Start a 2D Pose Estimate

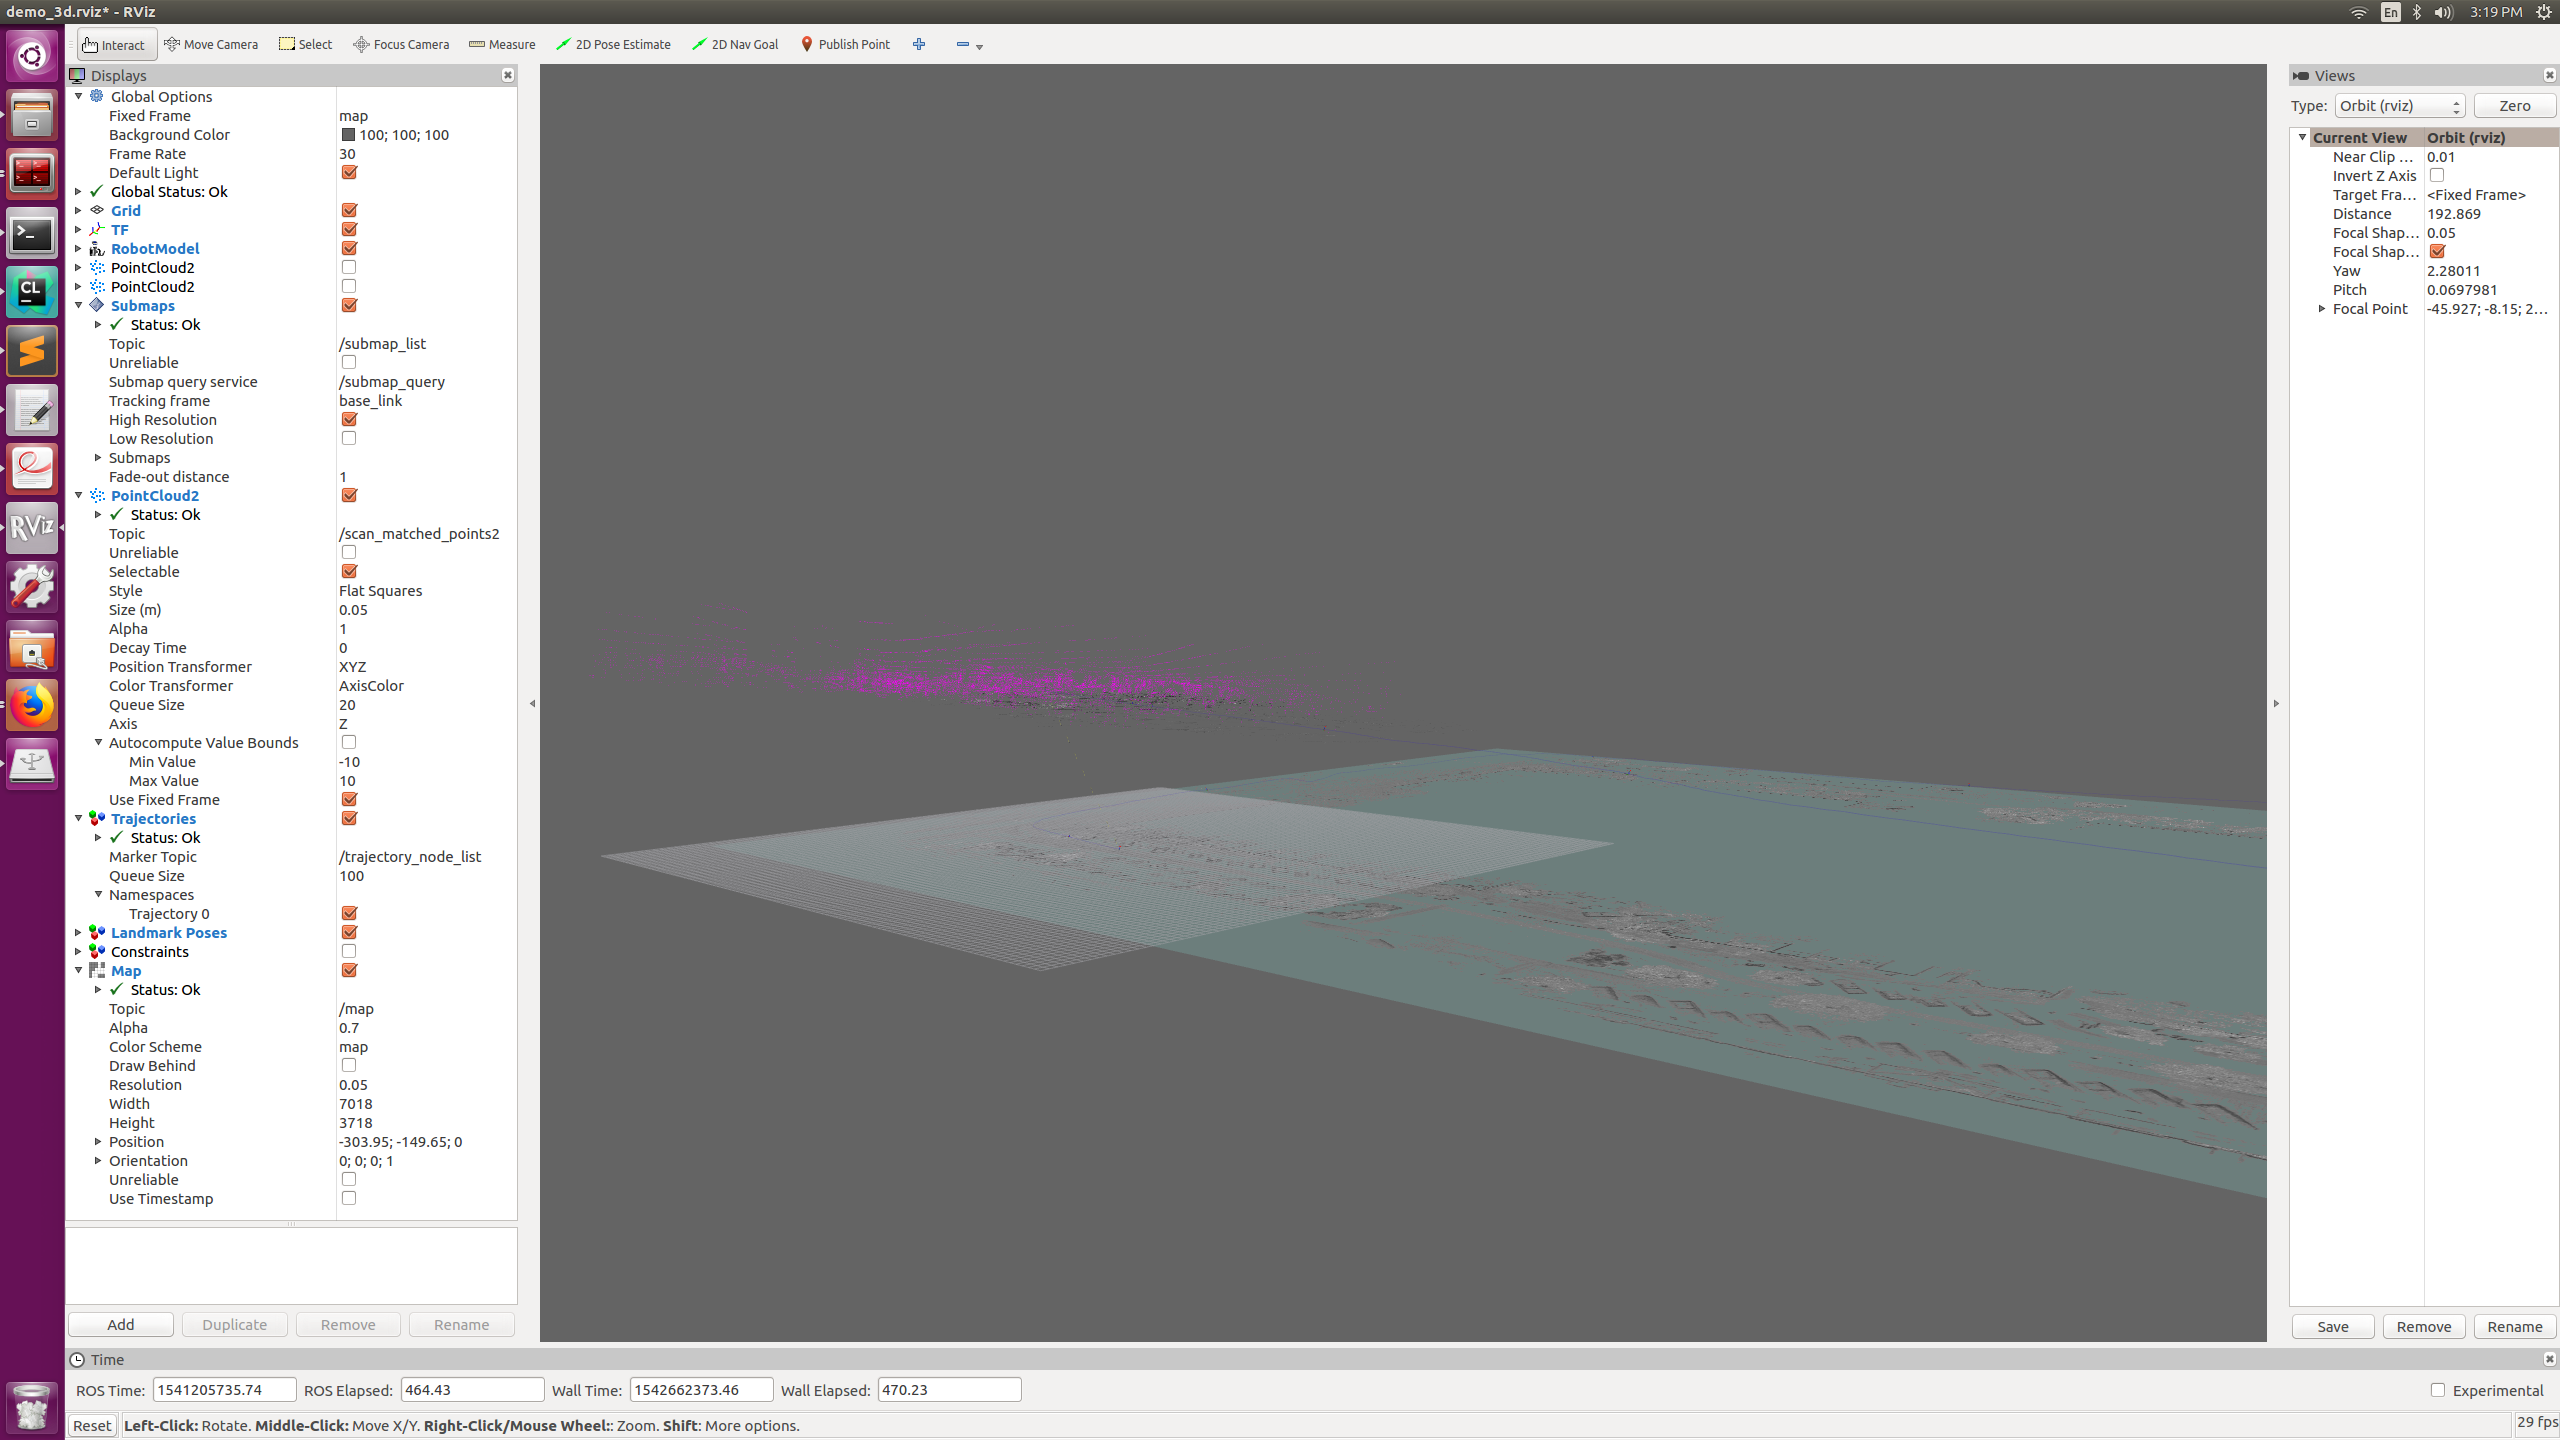(x=613, y=44)
